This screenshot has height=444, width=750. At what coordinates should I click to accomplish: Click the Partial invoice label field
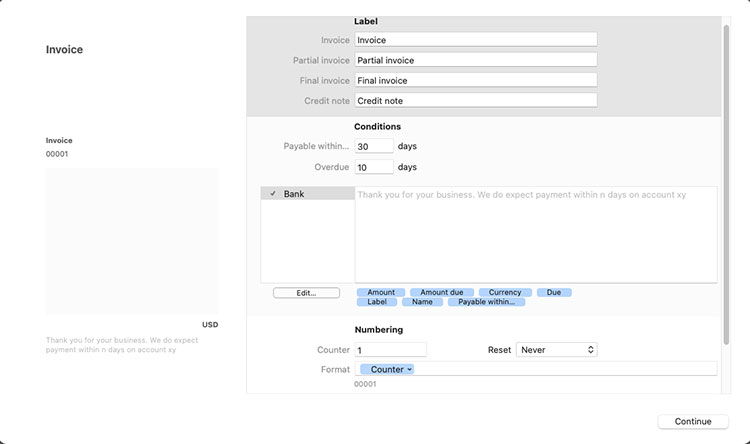coord(475,60)
